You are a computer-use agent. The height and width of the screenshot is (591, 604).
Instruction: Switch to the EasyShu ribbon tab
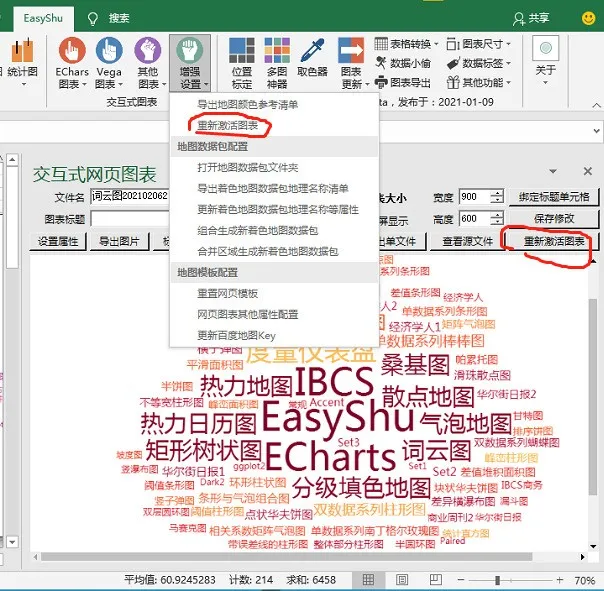click(x=43, y=18)
